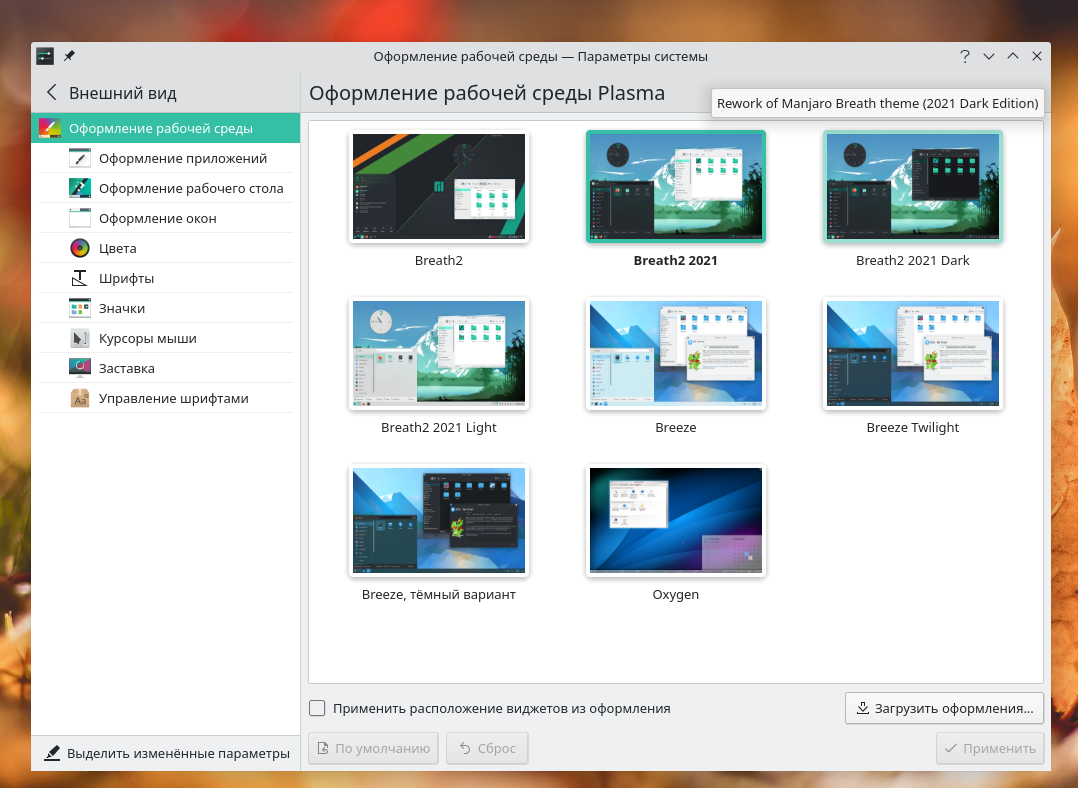The width and height of the screenshot is (1078, 788).
Task: Select the Оформление рабочей среды sidebar entry
Action: pyautogui.click(x=166, y=128)
